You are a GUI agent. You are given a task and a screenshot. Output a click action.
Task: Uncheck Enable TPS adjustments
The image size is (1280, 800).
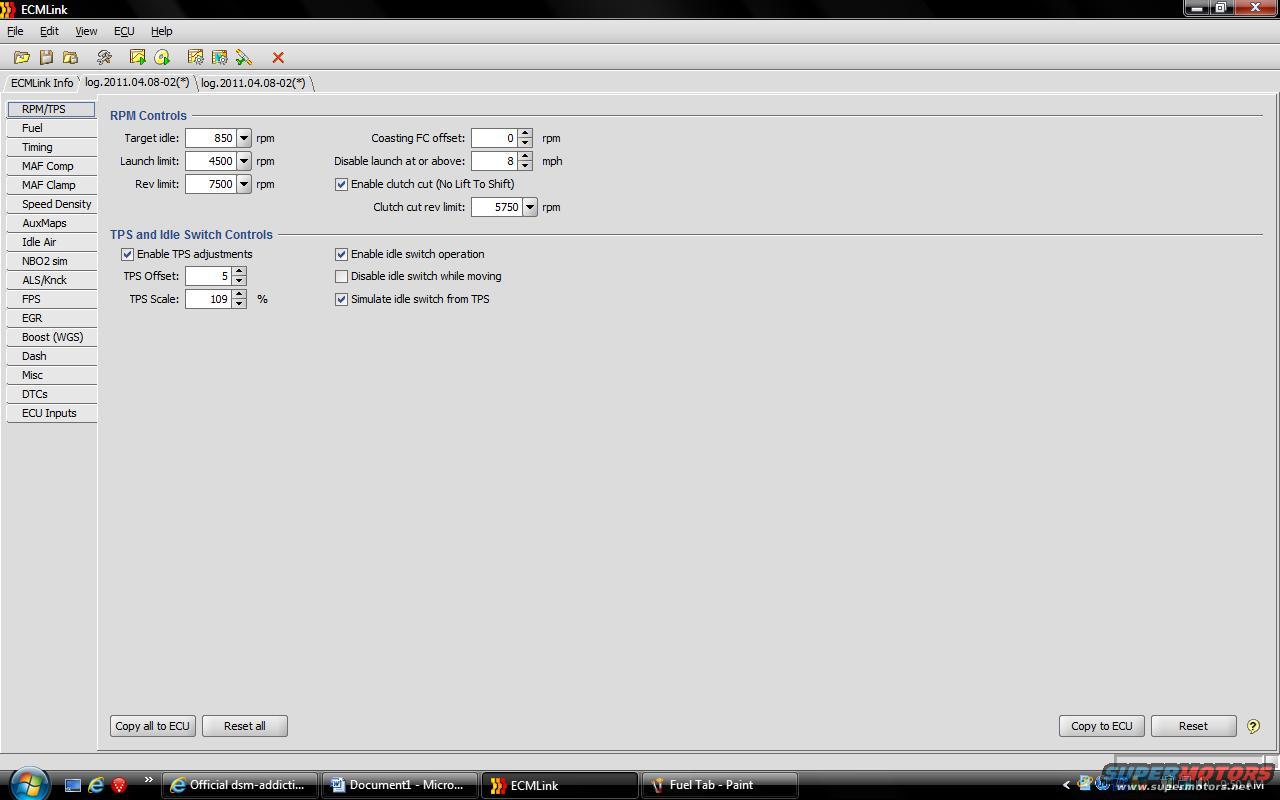(x=127, y=254)
